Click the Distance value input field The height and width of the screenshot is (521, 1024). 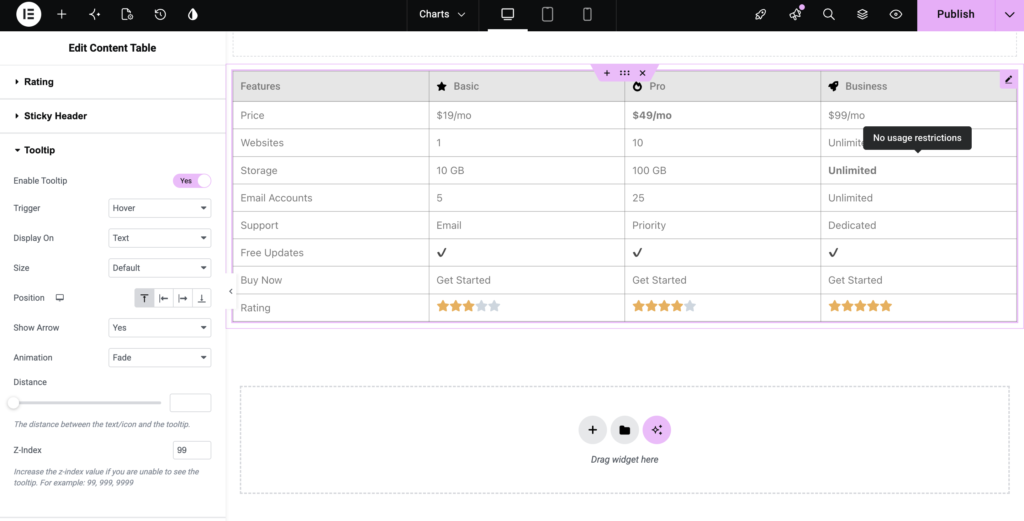pyautogui.click(x=190, y=403)
